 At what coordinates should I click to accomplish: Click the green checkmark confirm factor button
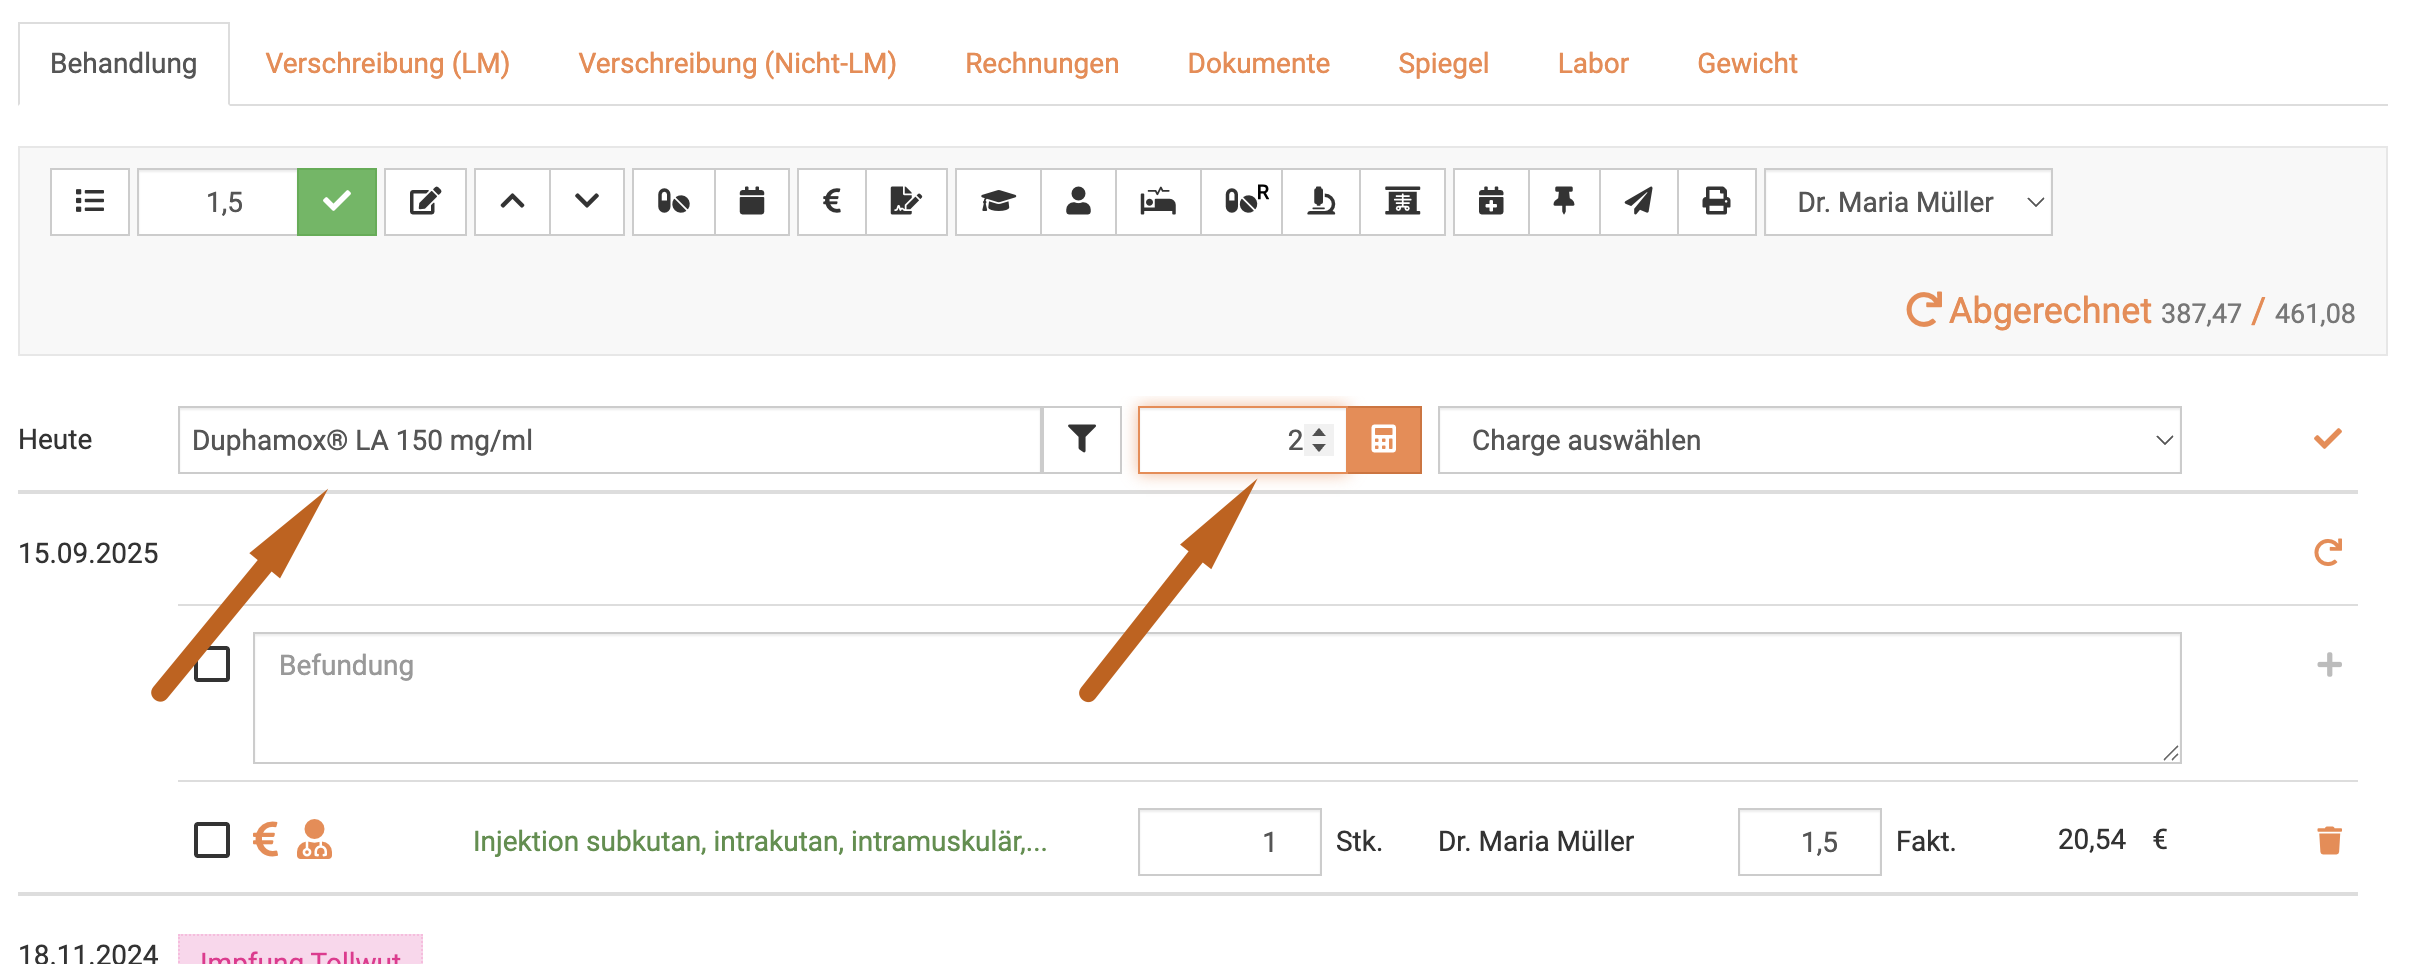point(337,202)
